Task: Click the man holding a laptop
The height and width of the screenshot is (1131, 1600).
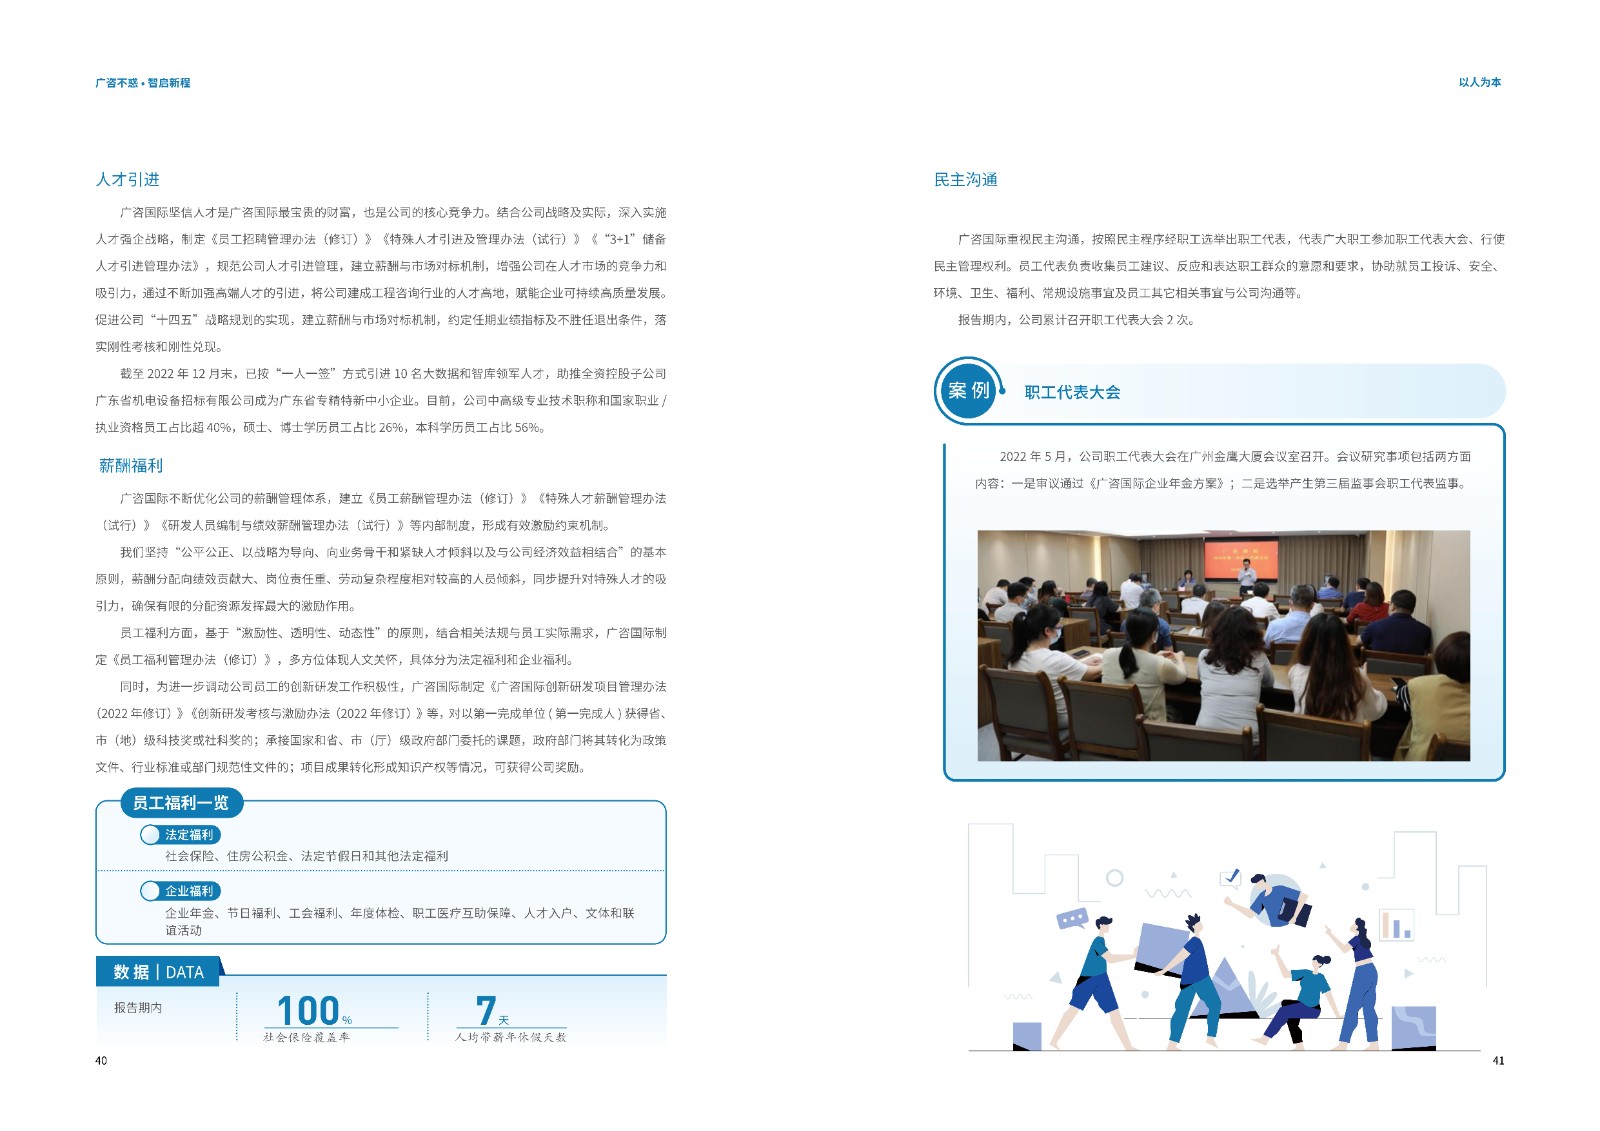Action: tap(1275, 899)
